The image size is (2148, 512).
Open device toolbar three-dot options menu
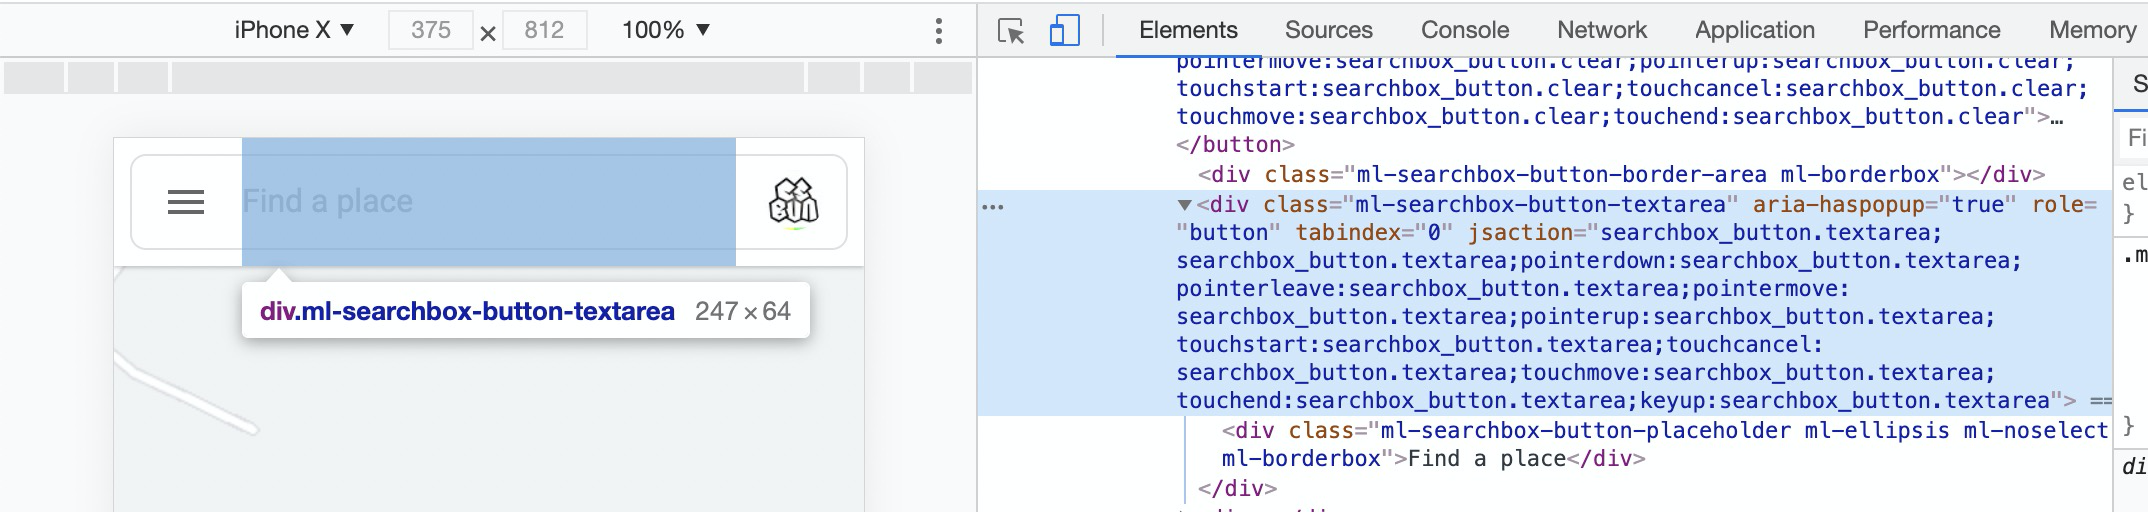point(938,31)
